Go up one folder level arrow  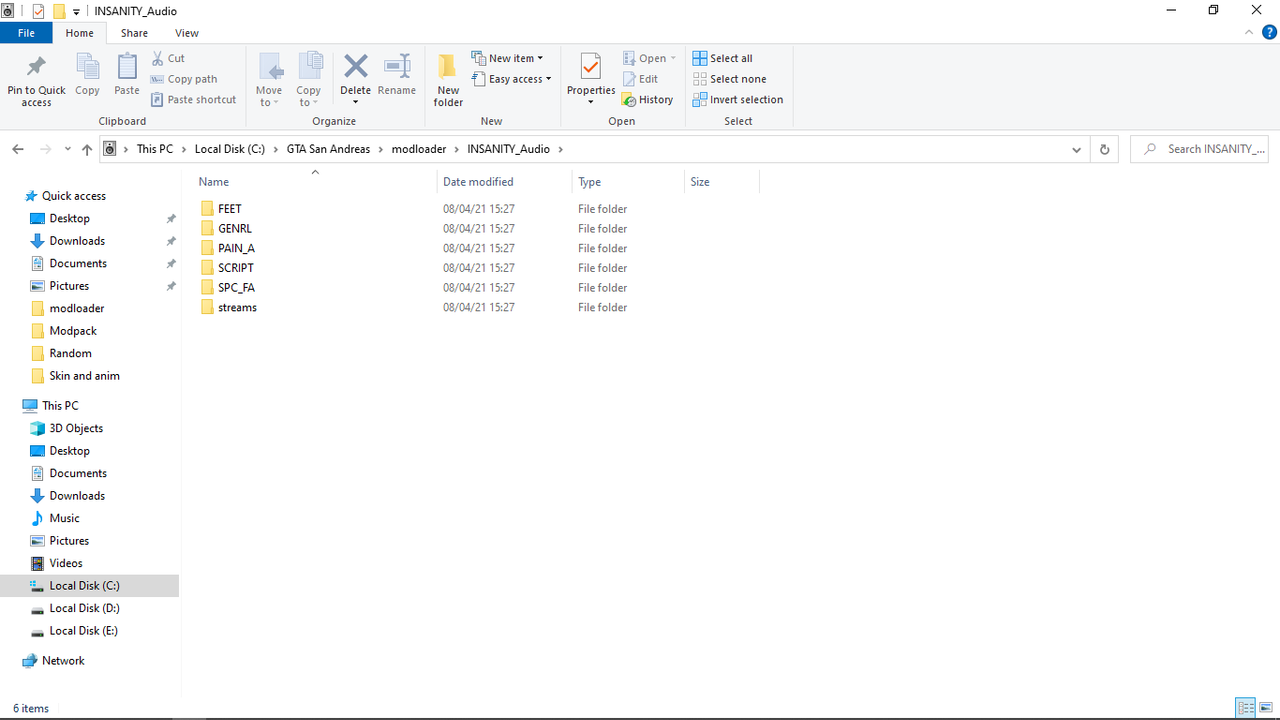pyautogui.click(x=87, y=149)
